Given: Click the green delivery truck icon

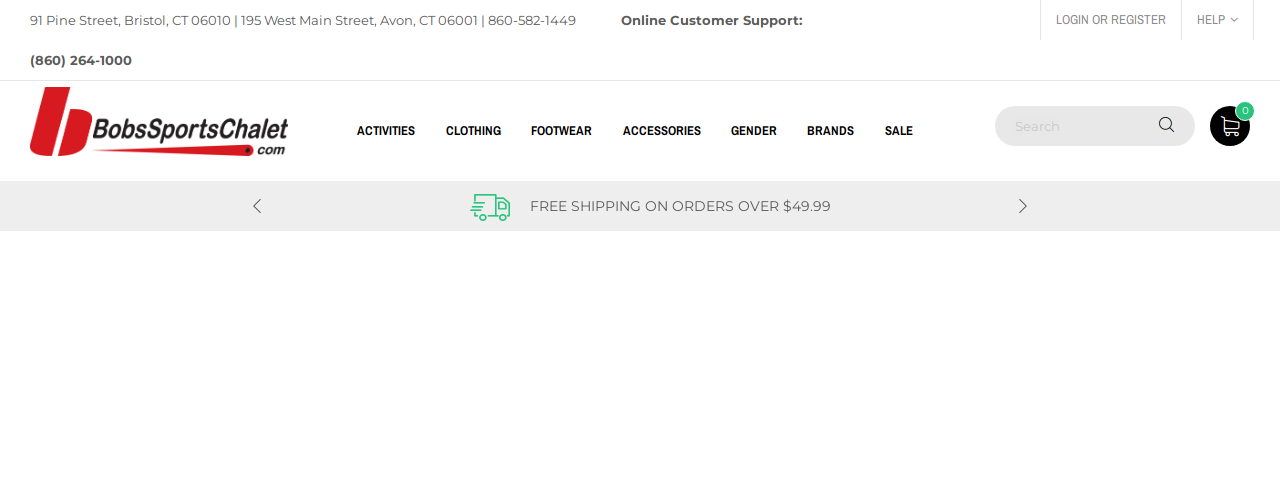Looking at the screenshot, I should pyautogui.click(x=490, y=207).
